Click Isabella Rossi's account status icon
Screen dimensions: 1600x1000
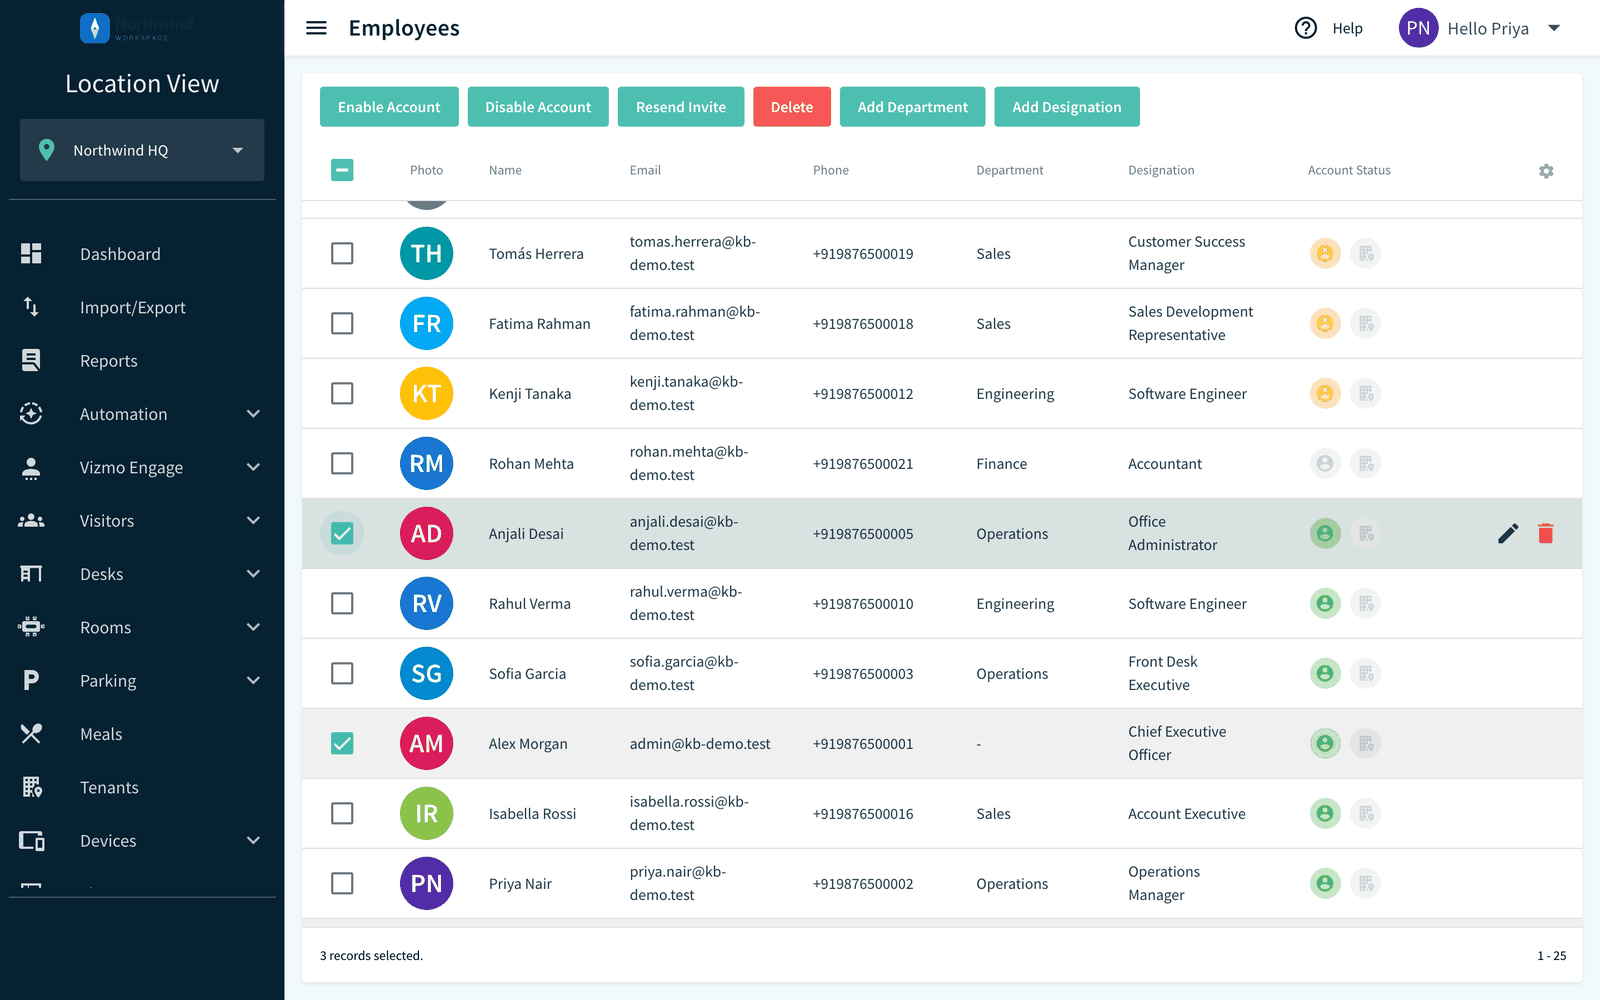tap(1325, 814)
